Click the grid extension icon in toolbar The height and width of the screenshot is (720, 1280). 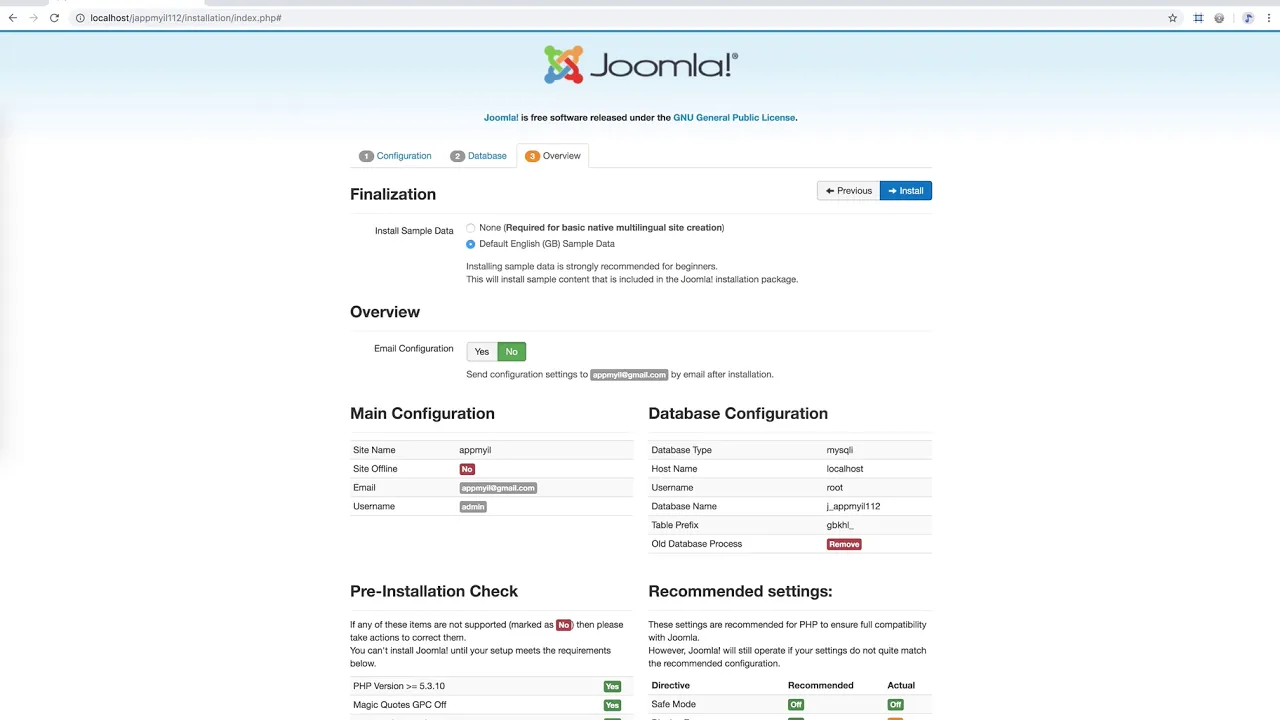[x=1198, y=18]
